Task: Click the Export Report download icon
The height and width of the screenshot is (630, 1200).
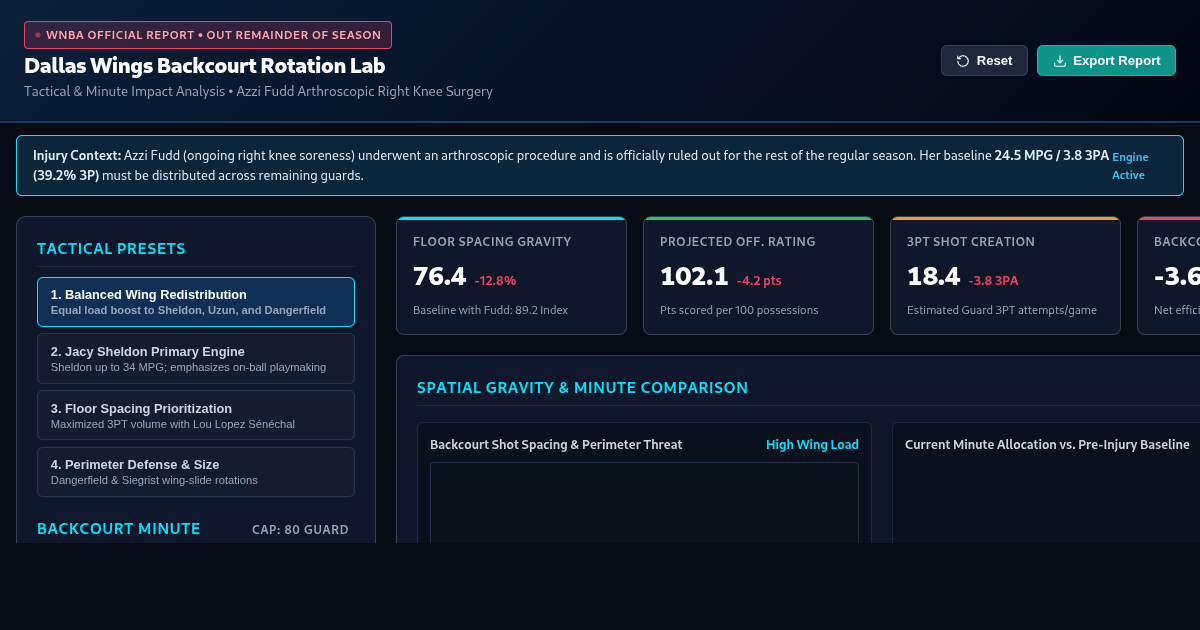Action: tap(1060, 61)
